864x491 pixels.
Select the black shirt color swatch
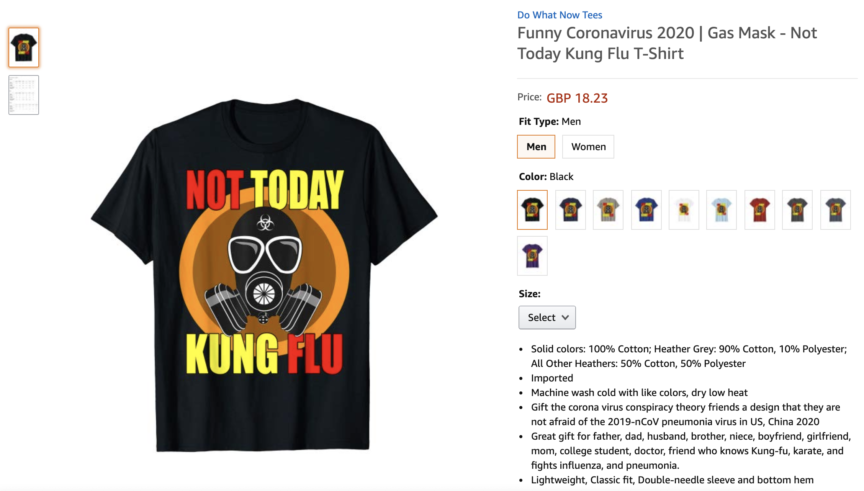pos(532,210)
